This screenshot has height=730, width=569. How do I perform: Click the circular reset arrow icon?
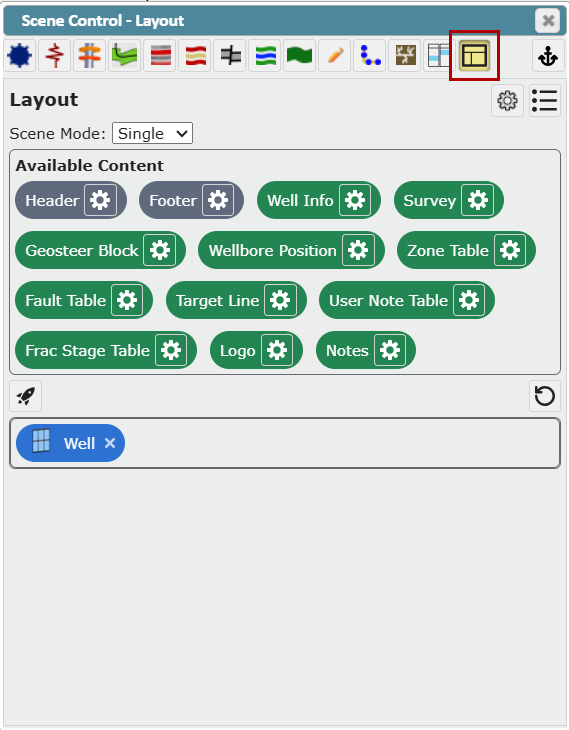(544, 396)
